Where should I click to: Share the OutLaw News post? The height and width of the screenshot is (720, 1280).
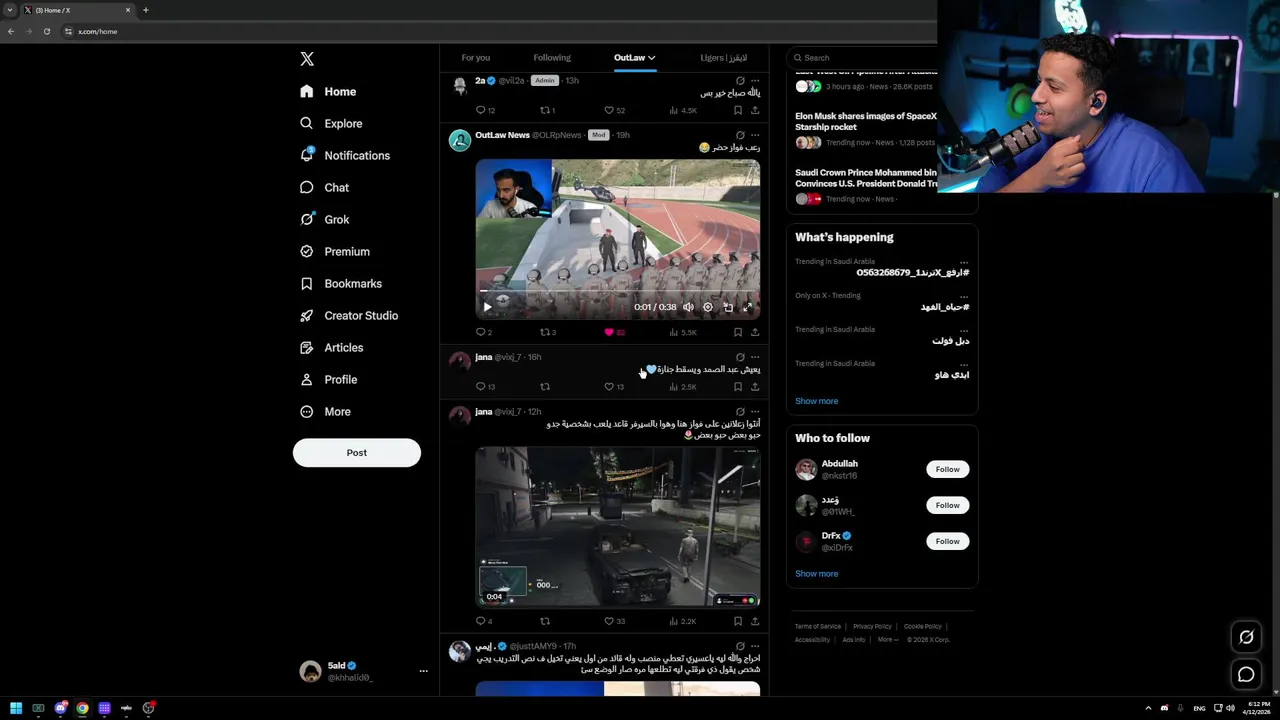coord(754,332)
